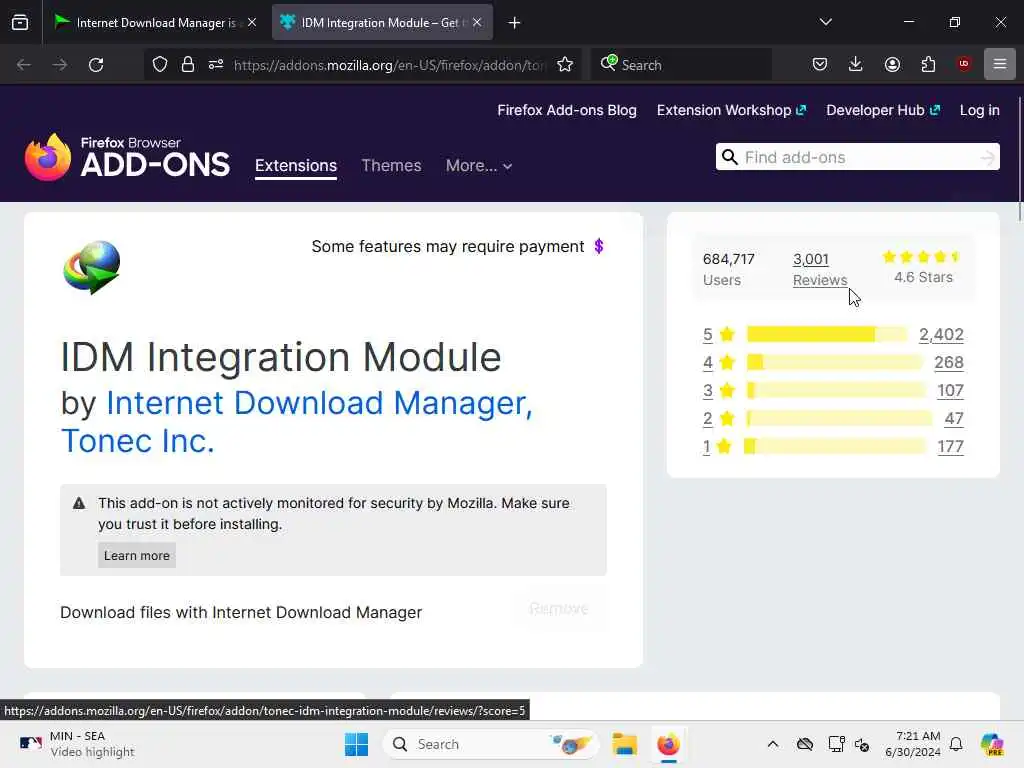Click the Firefox taskbar icon

668,744
